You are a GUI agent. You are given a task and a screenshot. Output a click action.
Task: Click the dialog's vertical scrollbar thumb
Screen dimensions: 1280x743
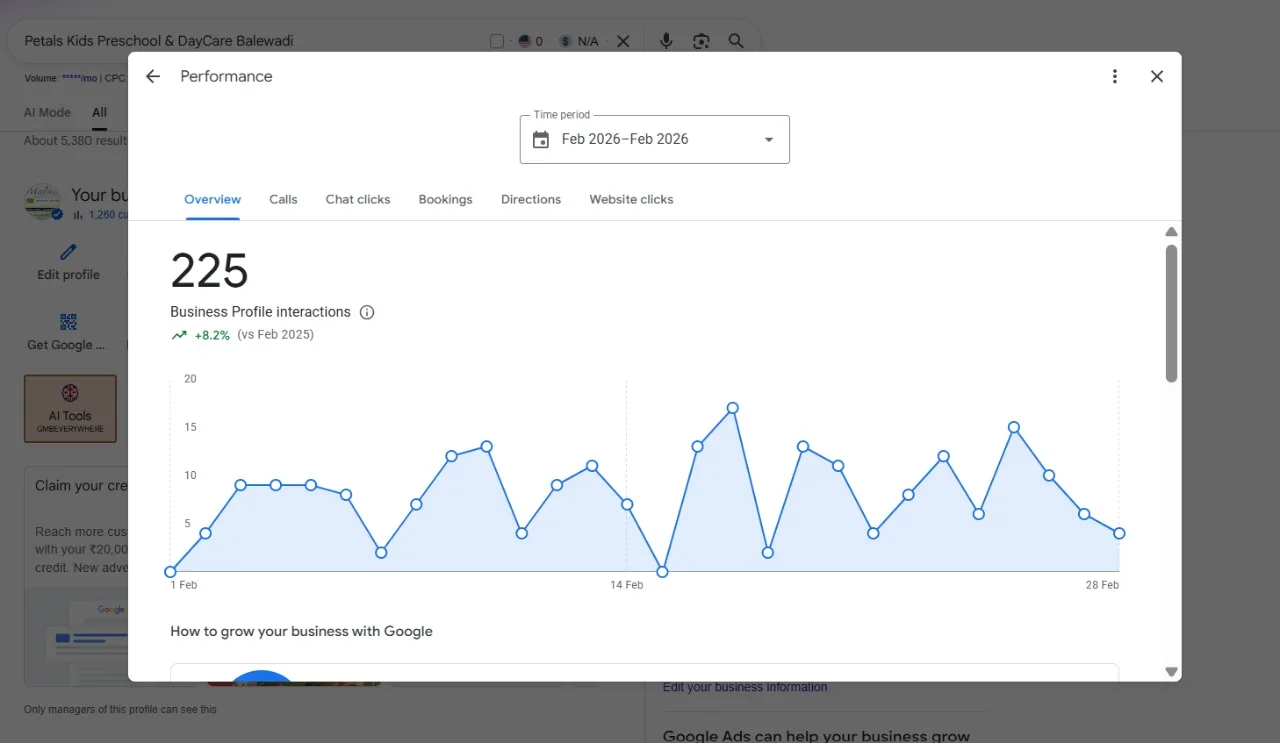(1171, 313)
